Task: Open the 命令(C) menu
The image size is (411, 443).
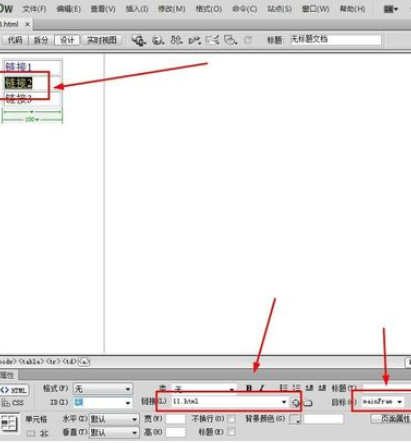Action: point(244,9)
